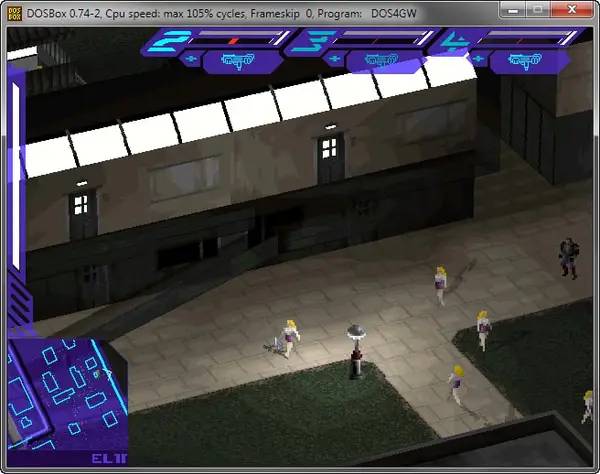
Task: Target the armored guard at right edge
Action: tap(569, 257)
